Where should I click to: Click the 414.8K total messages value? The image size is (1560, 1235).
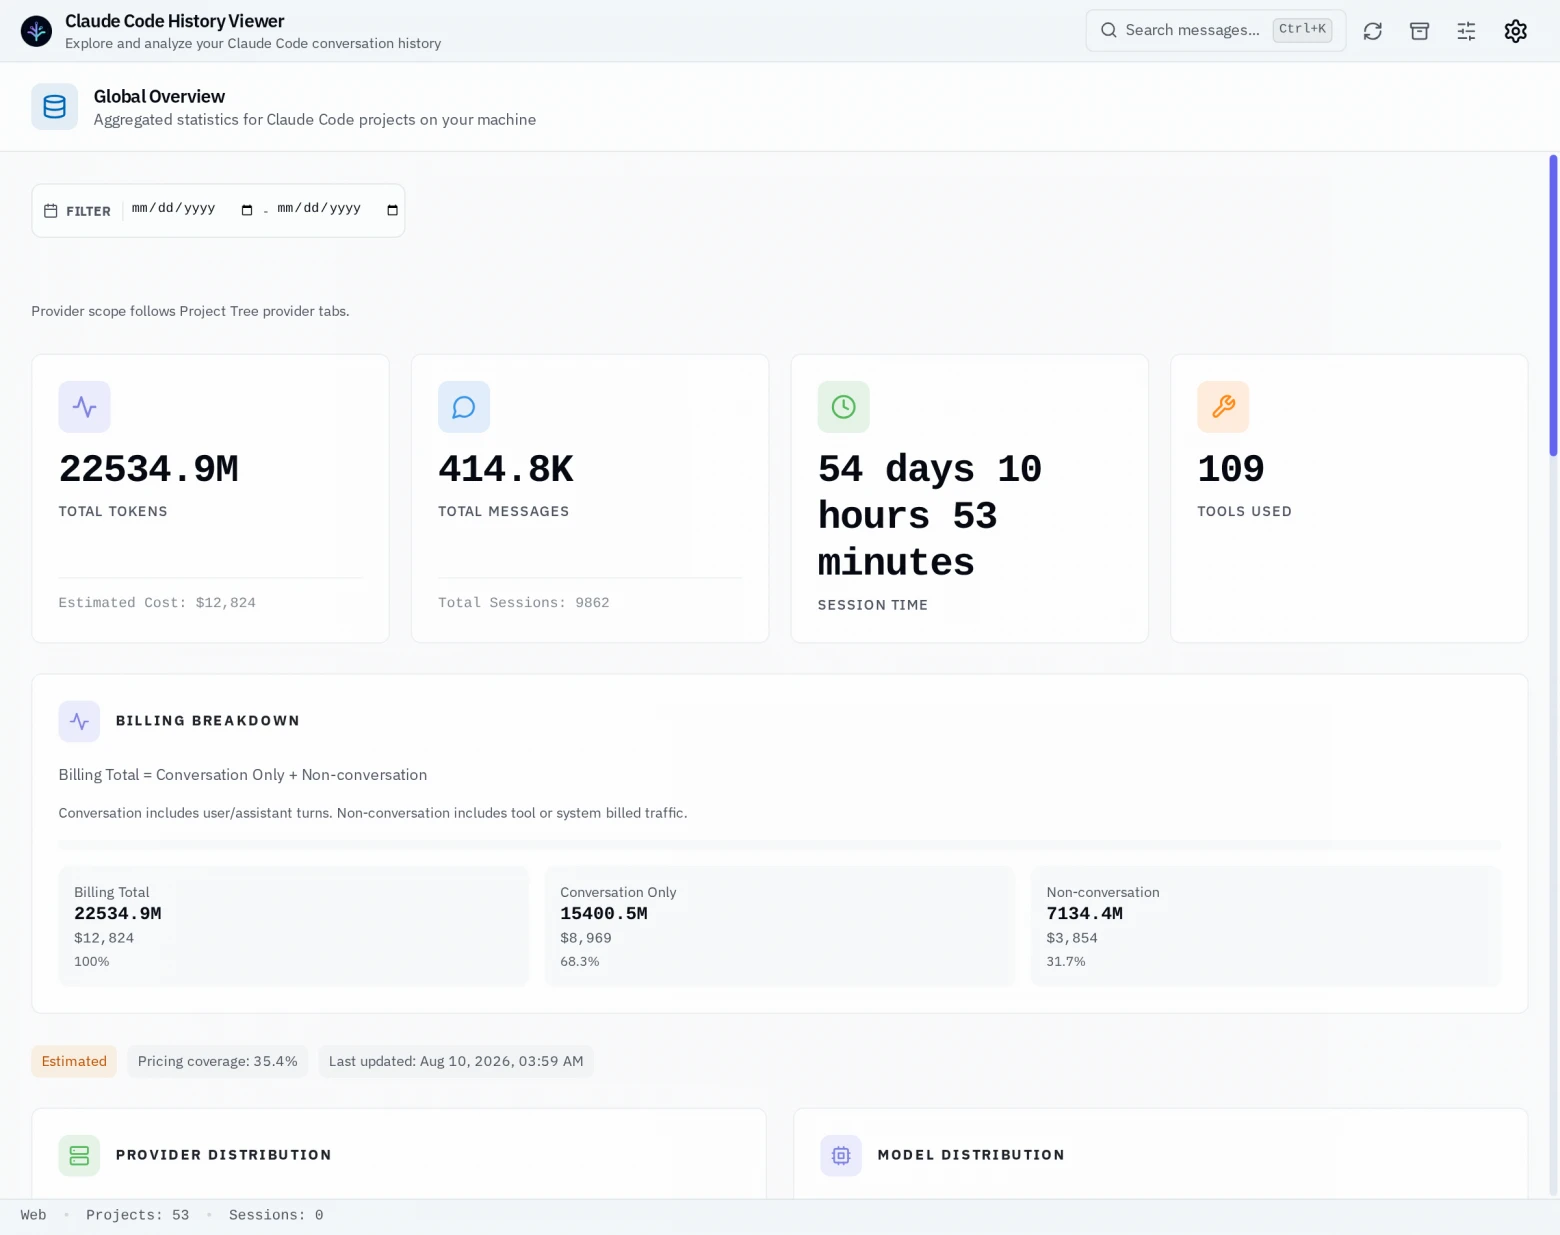506,469
